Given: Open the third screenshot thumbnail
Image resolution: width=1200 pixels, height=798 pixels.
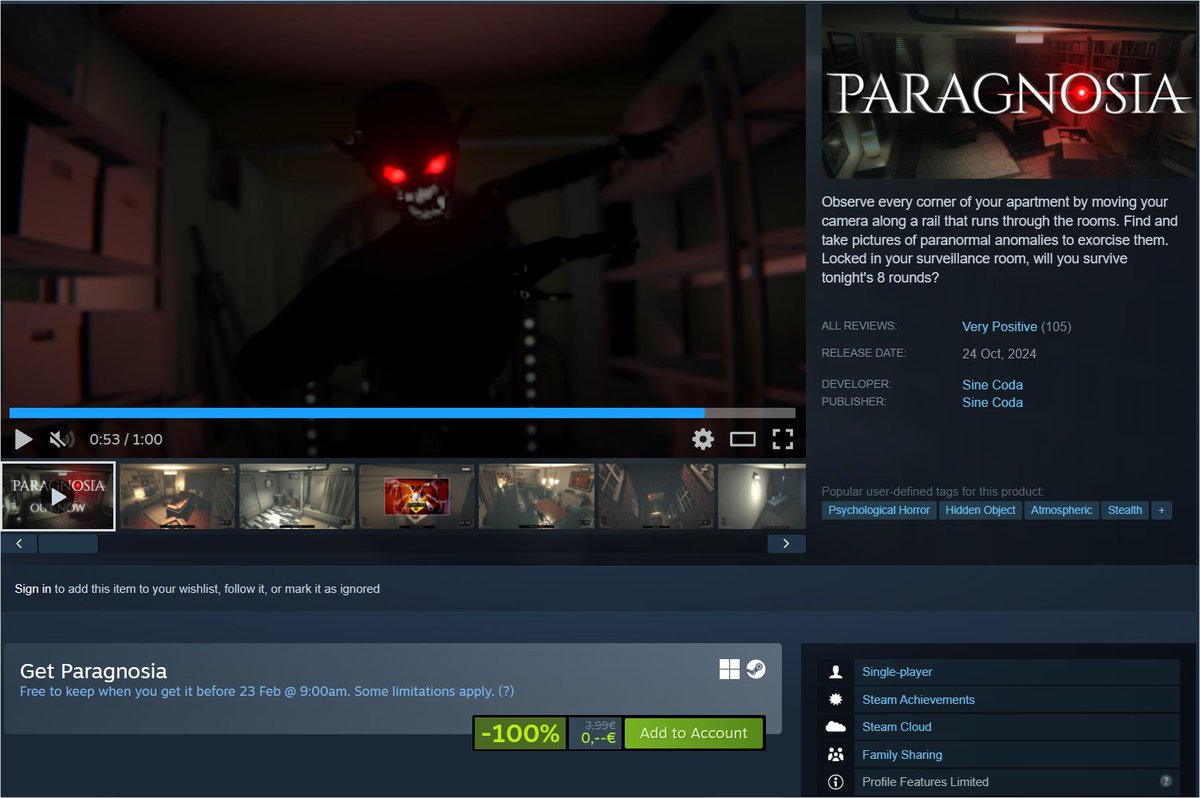Looking at the screenshot, I should click(x=298, y=496).
